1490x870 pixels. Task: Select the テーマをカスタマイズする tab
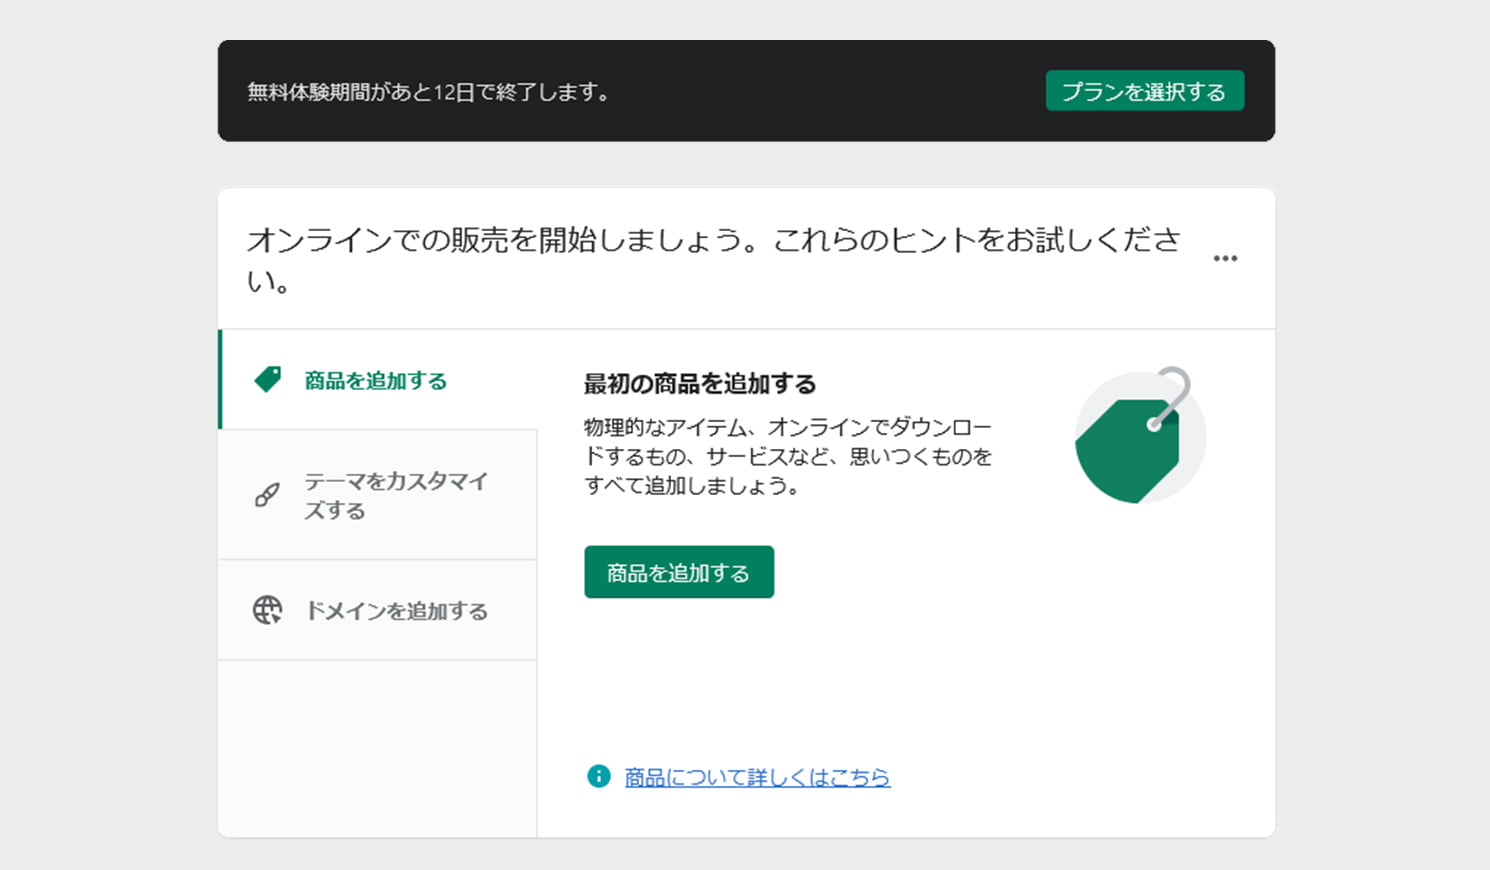point(378,495)
